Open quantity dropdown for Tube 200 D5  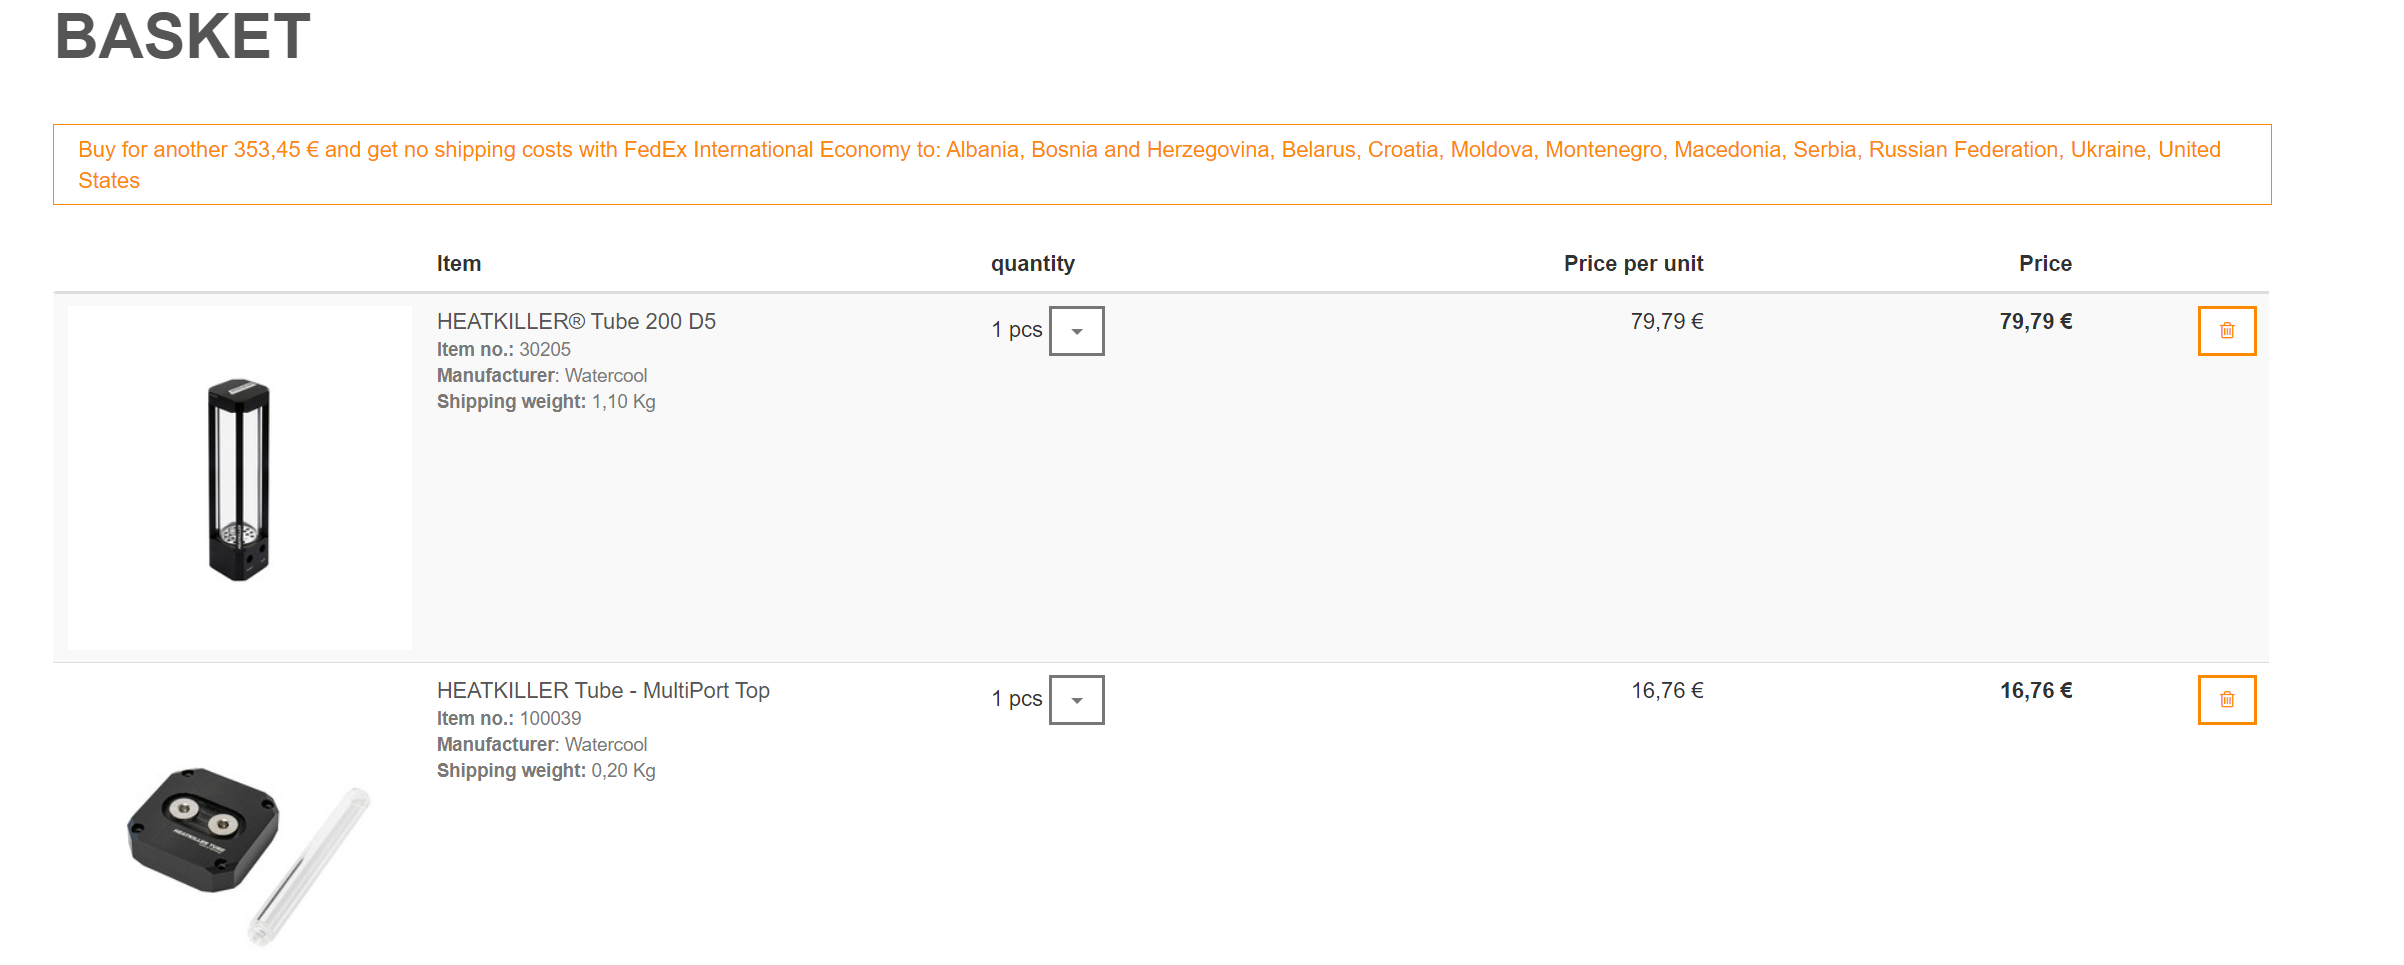[x=1076, y=331]
